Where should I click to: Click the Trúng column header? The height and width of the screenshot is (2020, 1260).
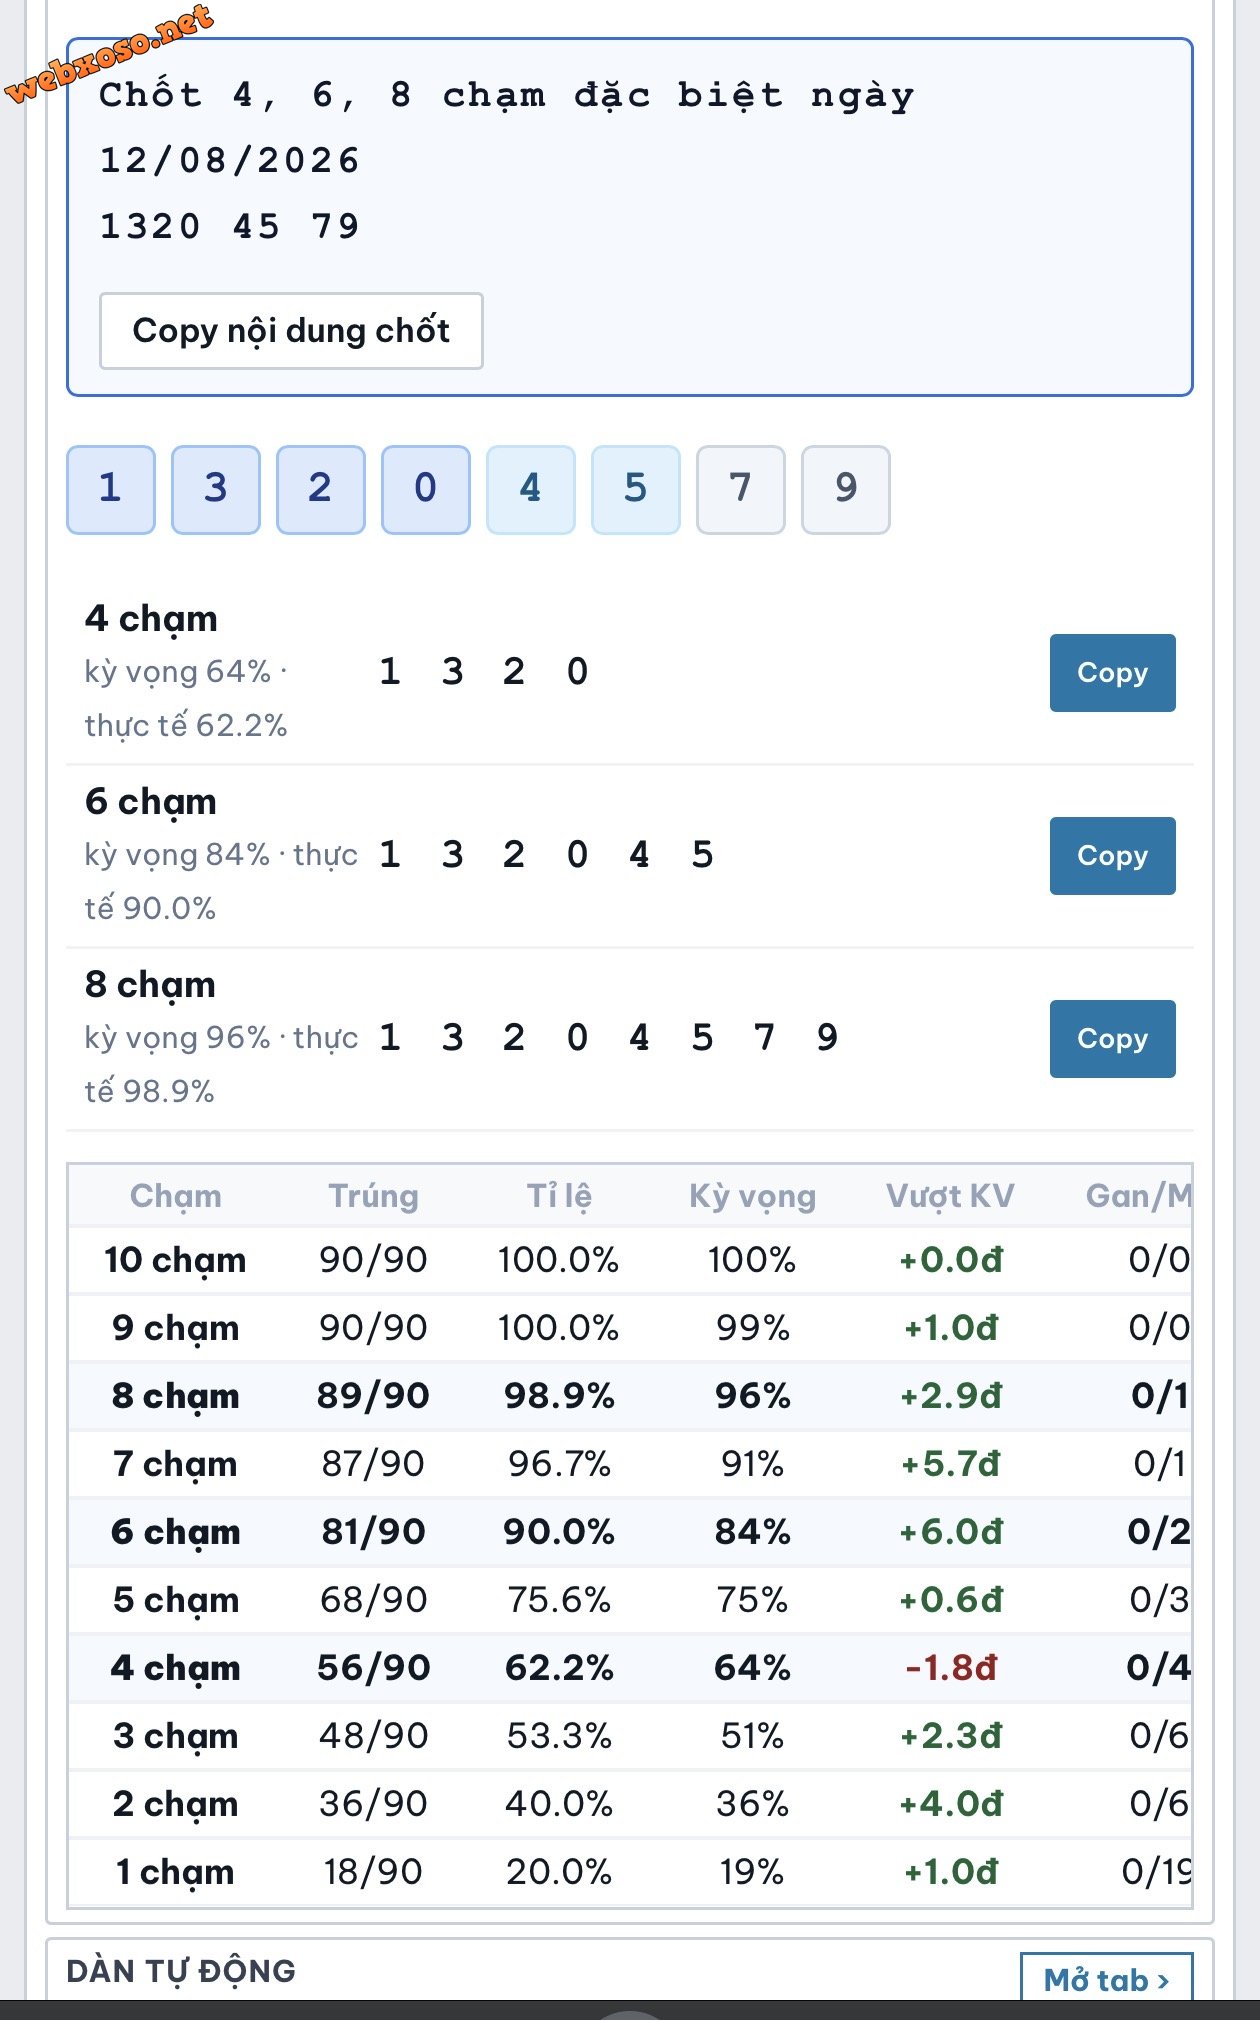tap(373, 1196)
